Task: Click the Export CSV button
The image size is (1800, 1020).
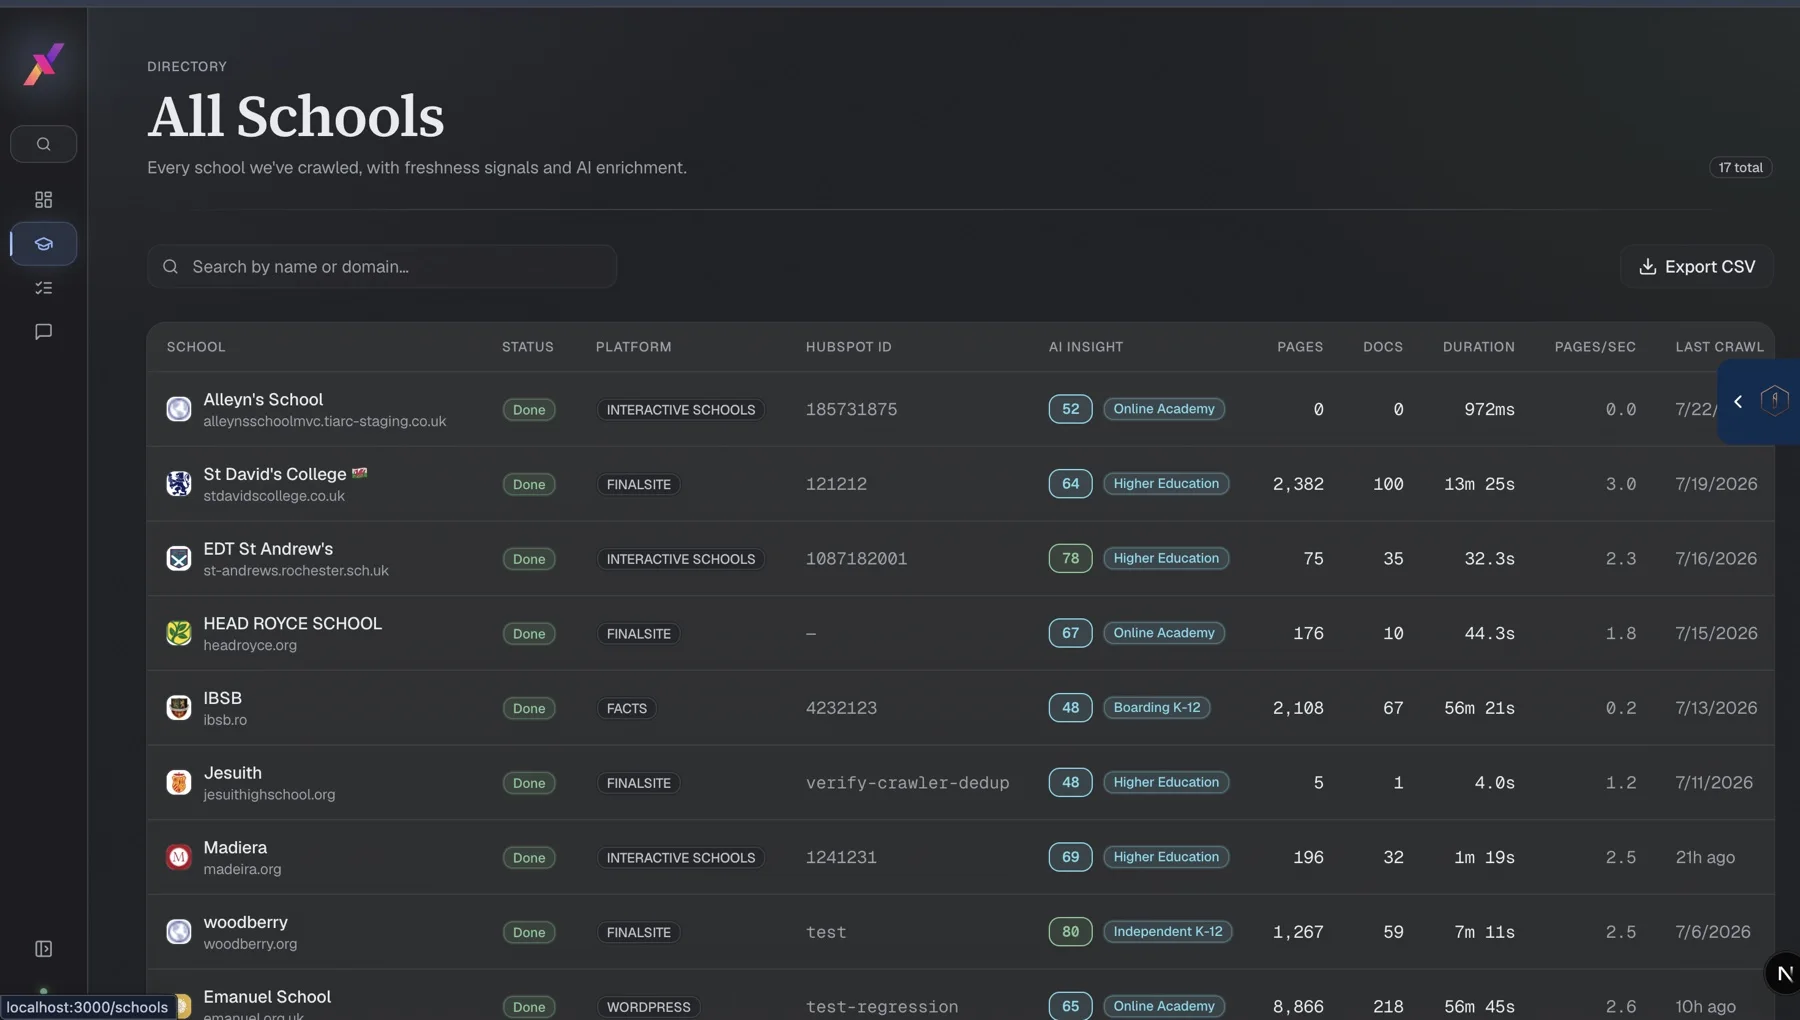Action: [1697, 267]
